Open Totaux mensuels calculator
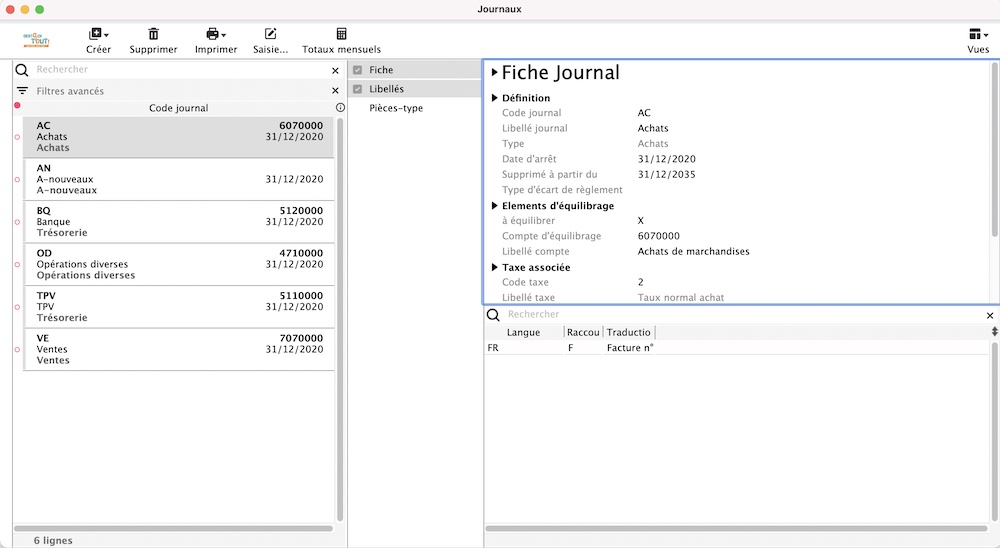1000x548 pixels. click(341, 34)
